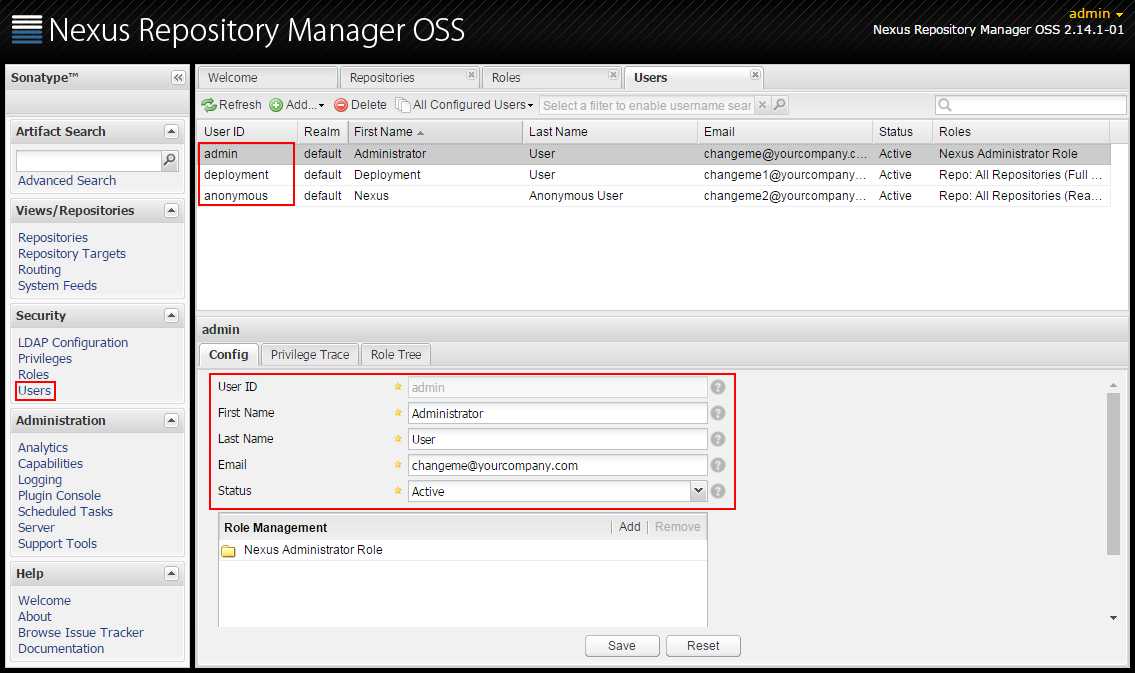Clear the username filter with X icon

click(x=762, y=105)
